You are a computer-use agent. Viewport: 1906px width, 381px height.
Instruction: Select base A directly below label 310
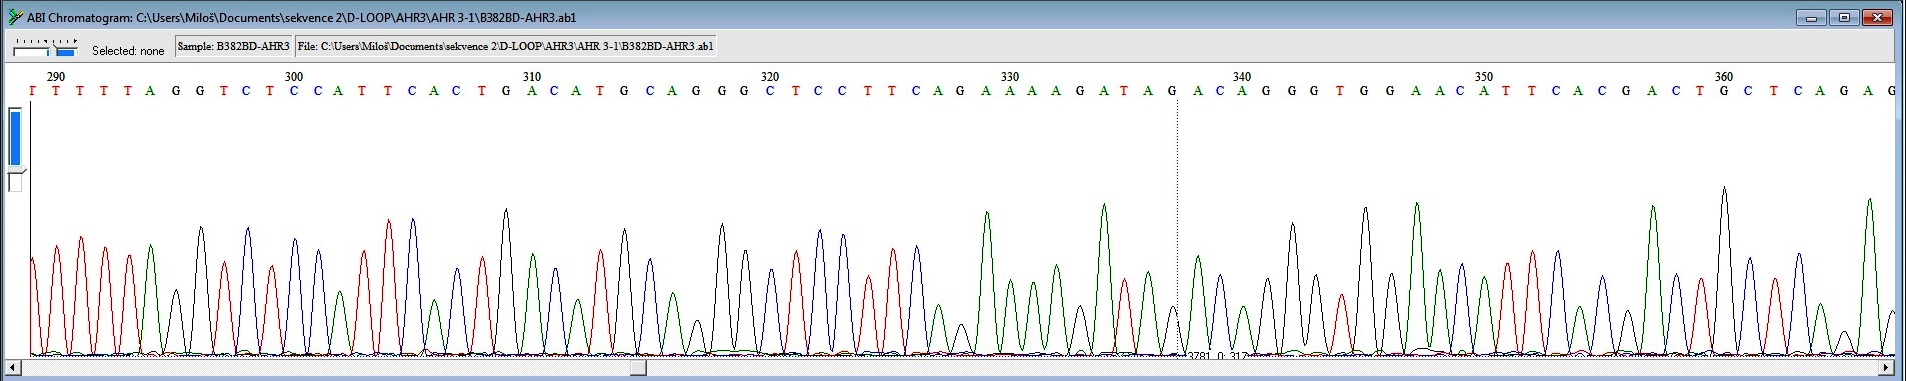tap(532, 91)
